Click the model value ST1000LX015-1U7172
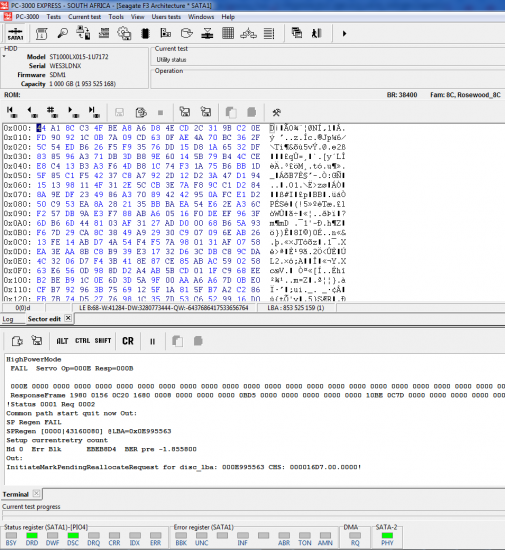 pyautogui.click(x=79, y=57)
